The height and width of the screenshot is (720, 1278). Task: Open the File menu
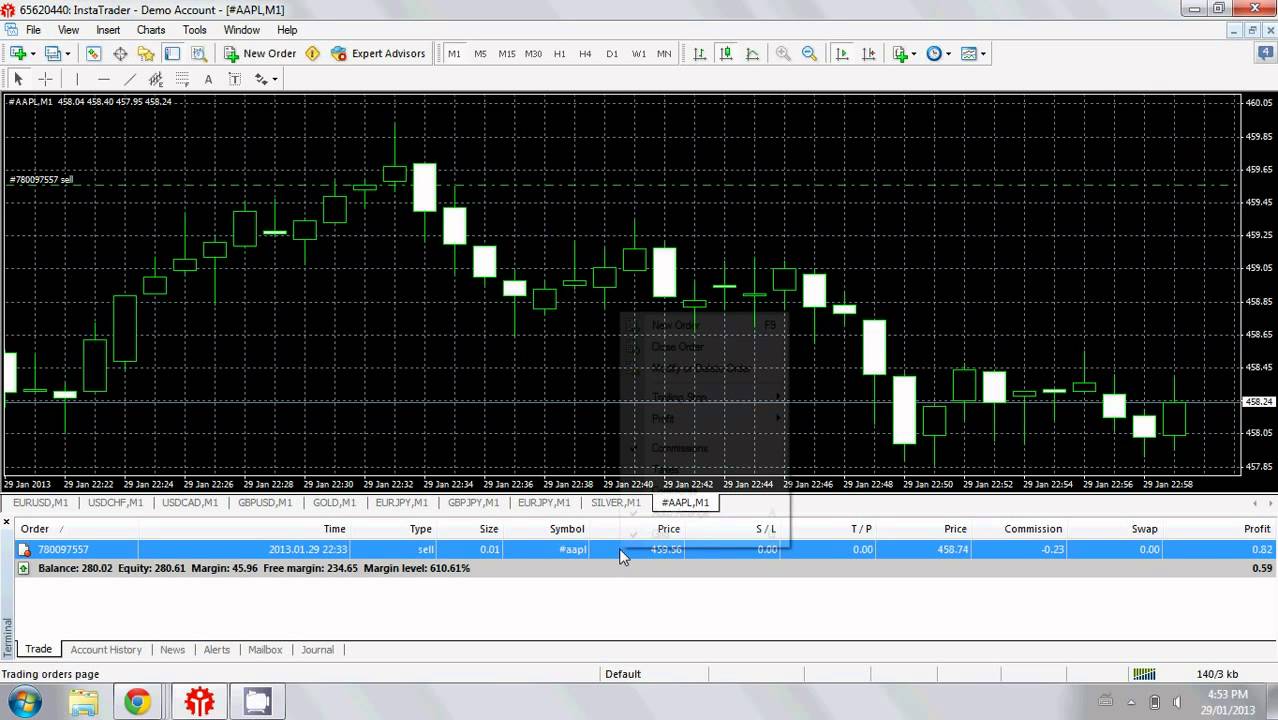click(x=33, y=30)
